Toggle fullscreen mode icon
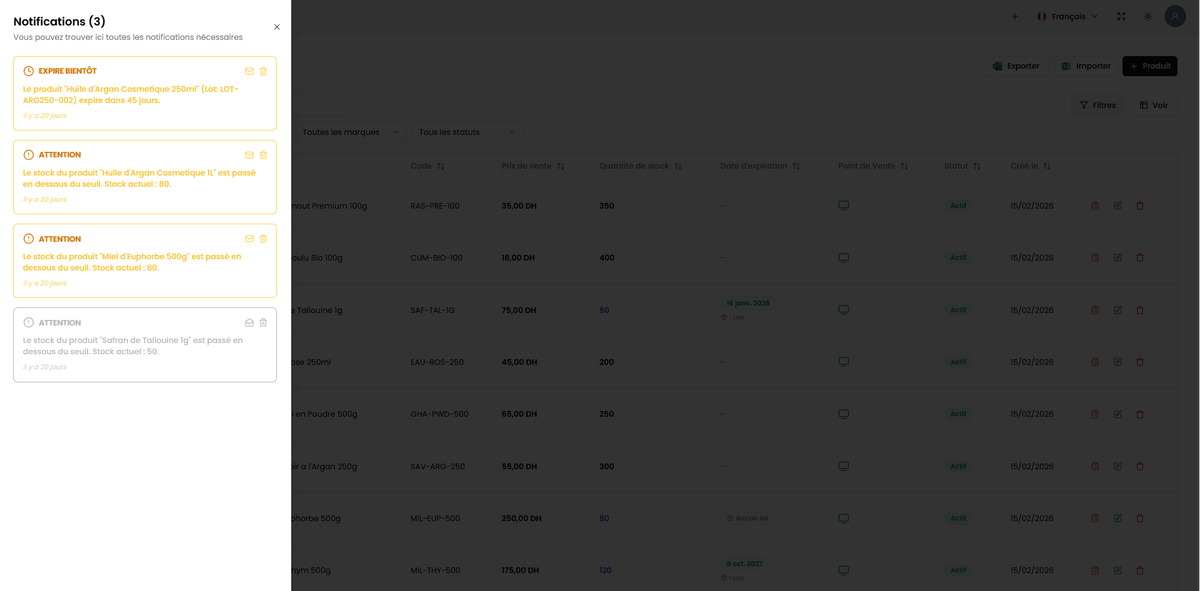 click(x=1121, y=16)
